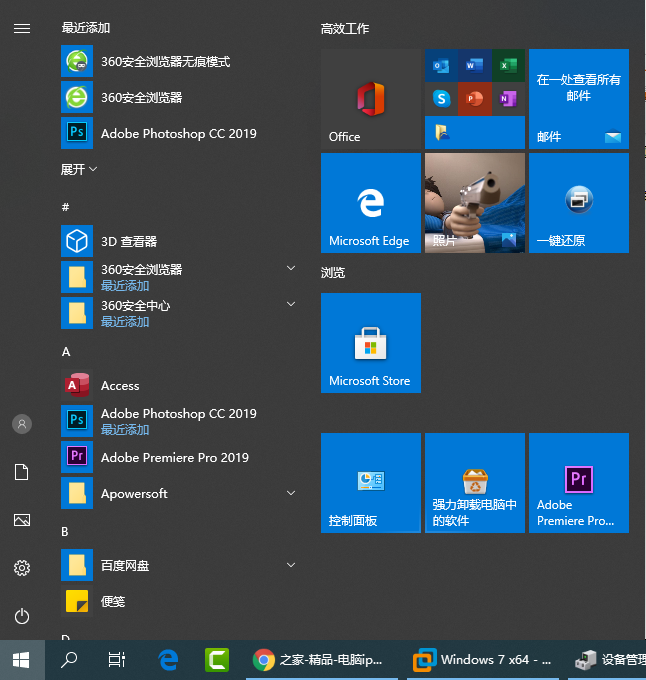646x680 pixels.
Task: Open Adobe Photoshop CC 2019 under 最近添加
Action: coord(179,133)
